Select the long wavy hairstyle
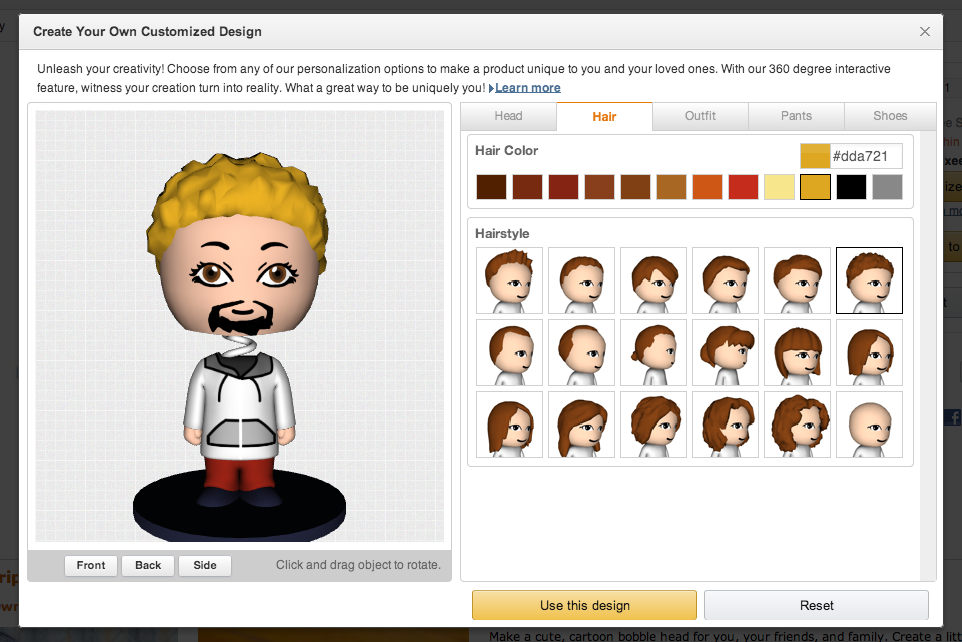The image size is (962, 642). point(725,424)
